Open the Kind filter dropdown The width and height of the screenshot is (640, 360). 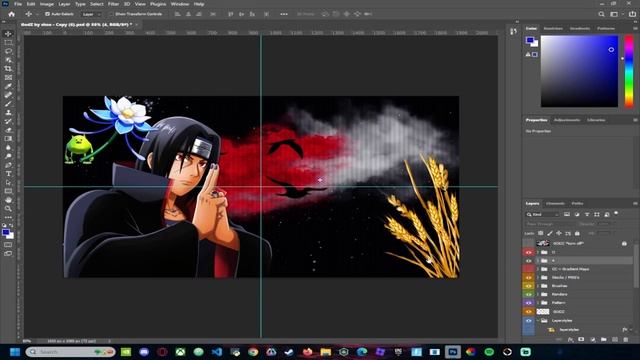click(542, 214)
